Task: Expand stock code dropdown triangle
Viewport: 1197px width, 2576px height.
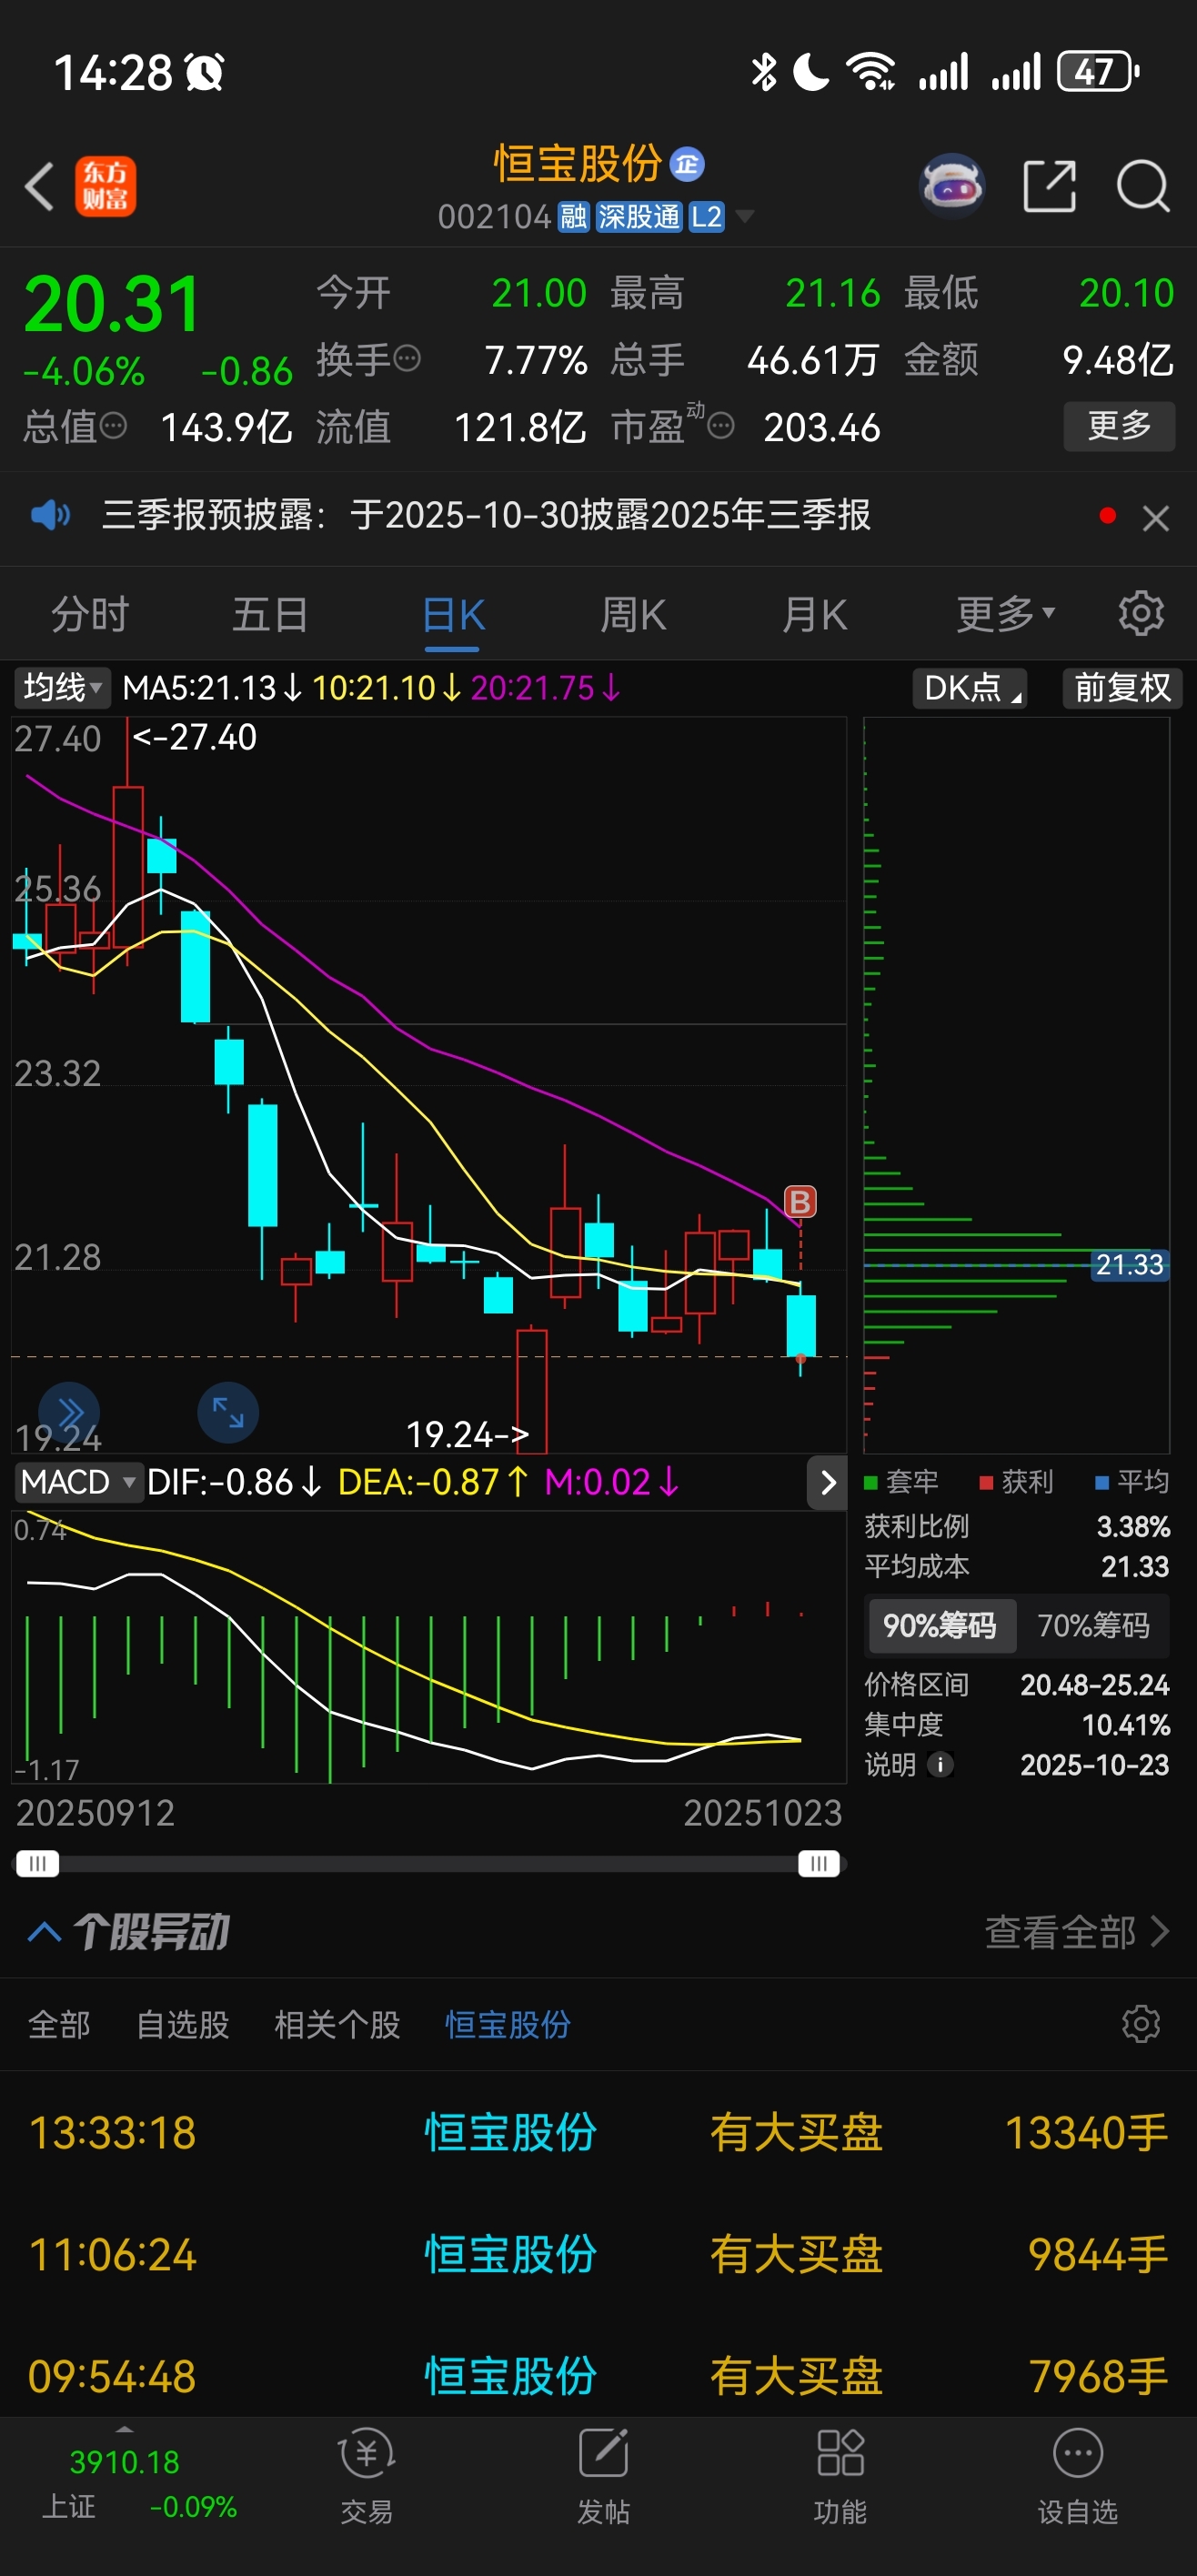Action: (744, 216)
